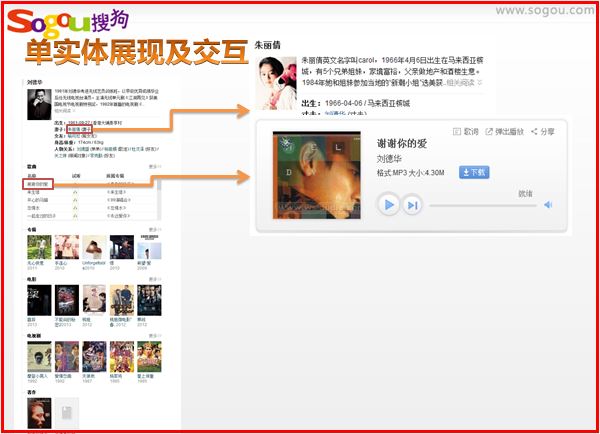
Task: Expand 朱丽倩 biography with the arrow
Action: (480, 82)
